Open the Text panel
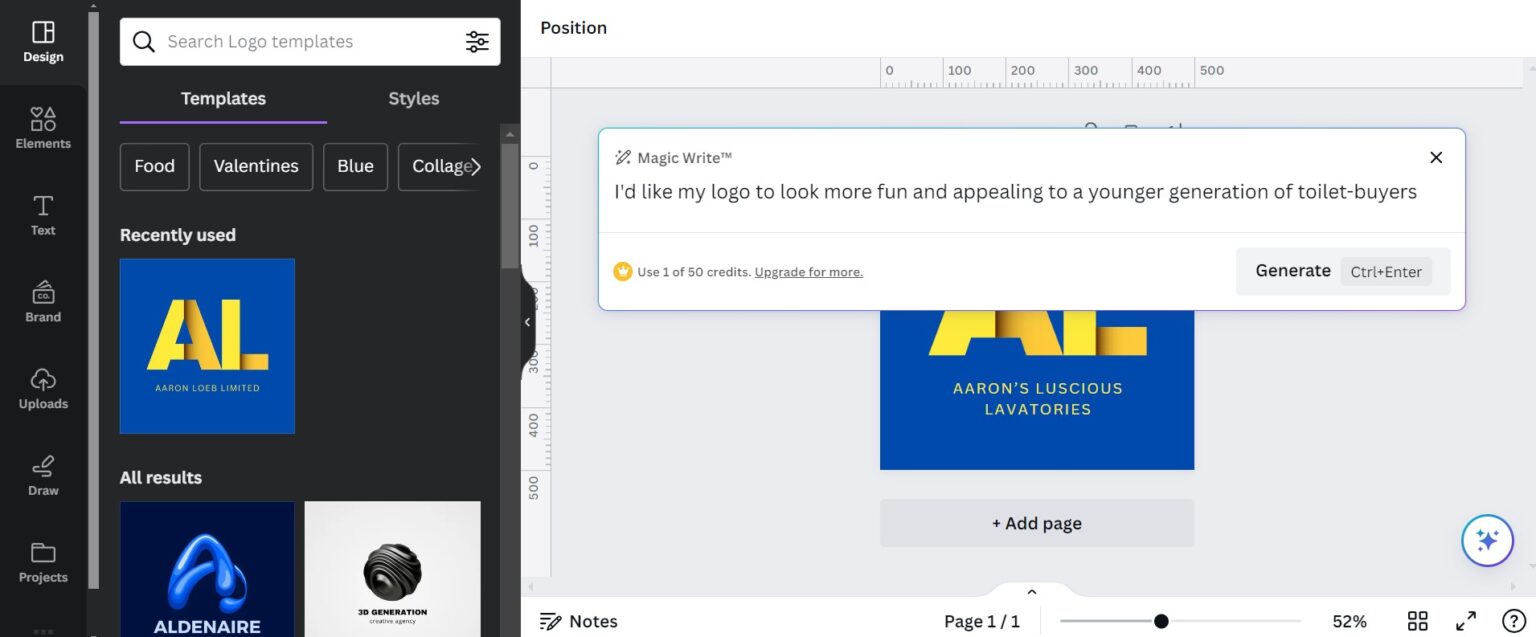This screenshot has height=637, width=1536. pyautogui.click(x=42, y=213)
